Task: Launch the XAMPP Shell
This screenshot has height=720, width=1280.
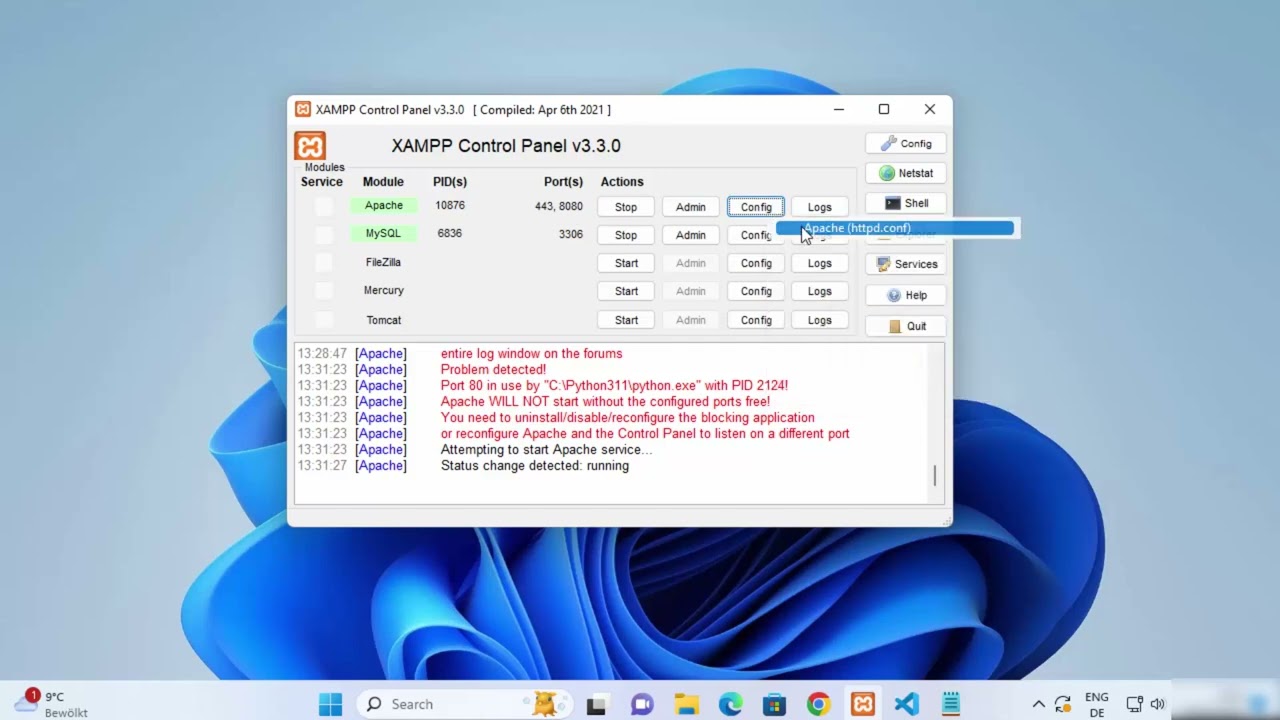Action: [905, 203]
